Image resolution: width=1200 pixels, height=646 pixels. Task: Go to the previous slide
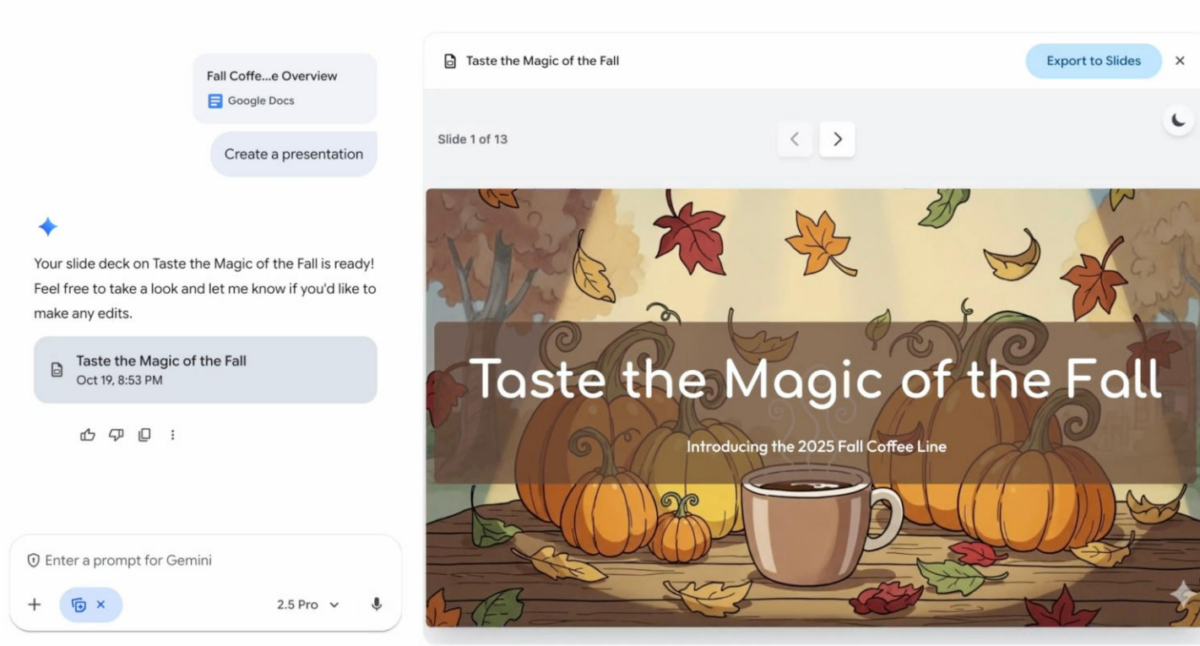click(795, 139)
